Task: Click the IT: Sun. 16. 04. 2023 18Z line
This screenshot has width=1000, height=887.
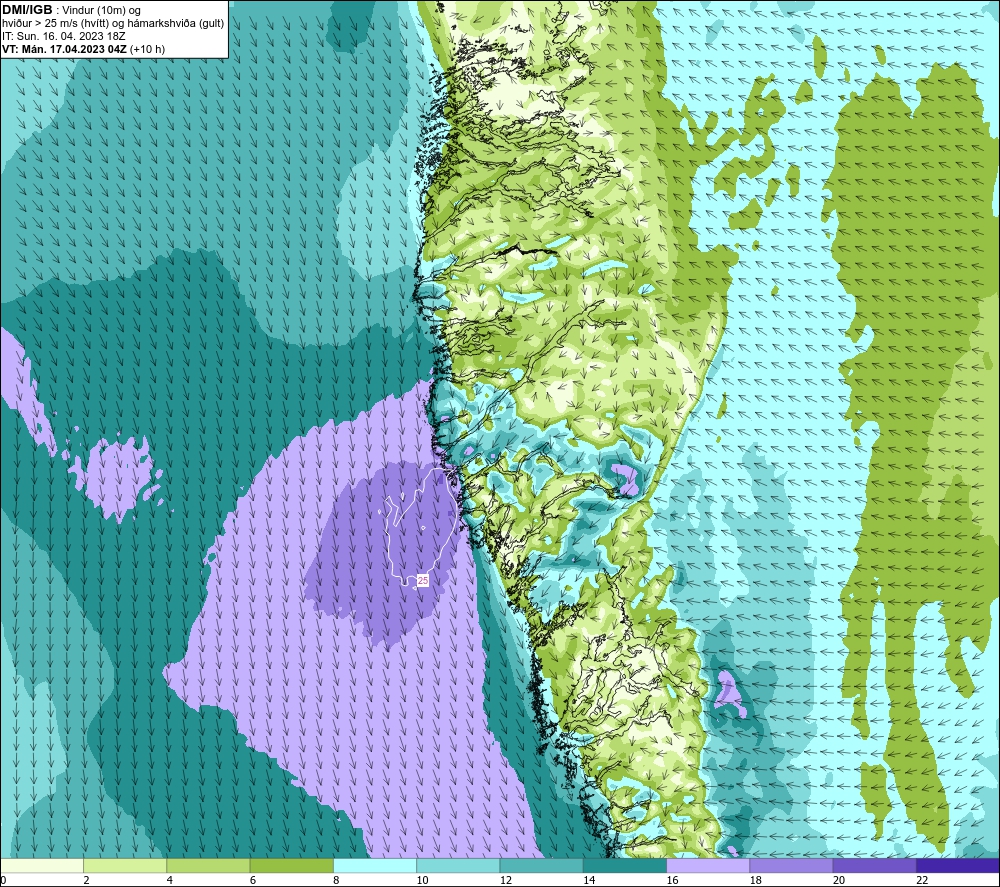Action: pyautogui.click(x=64, y=36)
